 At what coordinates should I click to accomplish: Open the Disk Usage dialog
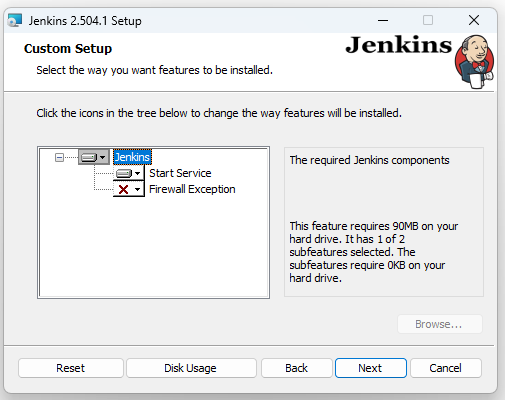[x=191, y=368]
